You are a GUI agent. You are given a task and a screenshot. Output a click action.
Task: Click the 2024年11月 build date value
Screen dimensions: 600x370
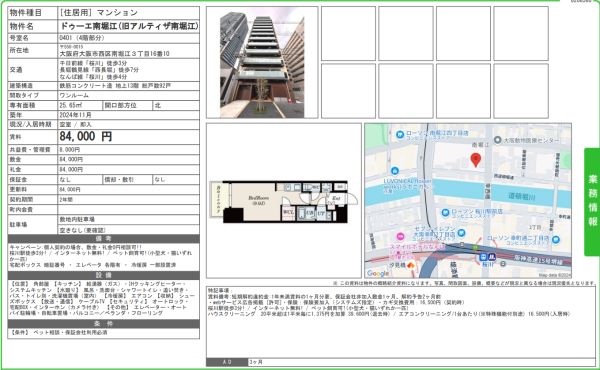[75, 115]
